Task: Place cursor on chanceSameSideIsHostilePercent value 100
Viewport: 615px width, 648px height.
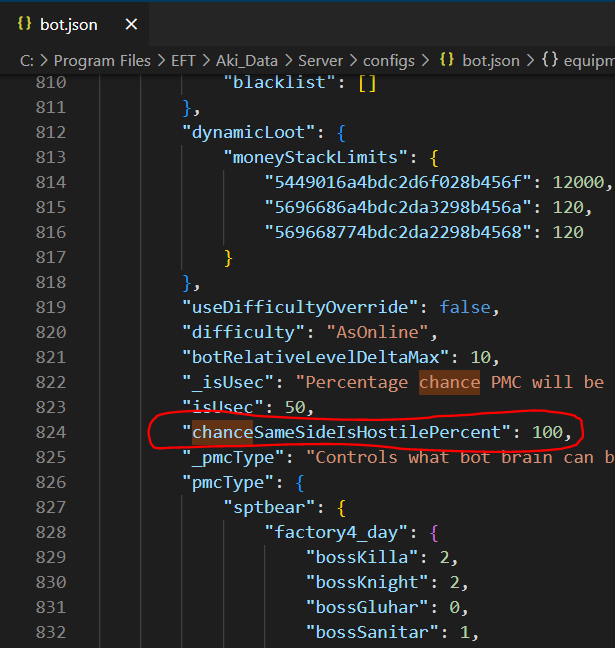Action: click(x=548, y=432)
